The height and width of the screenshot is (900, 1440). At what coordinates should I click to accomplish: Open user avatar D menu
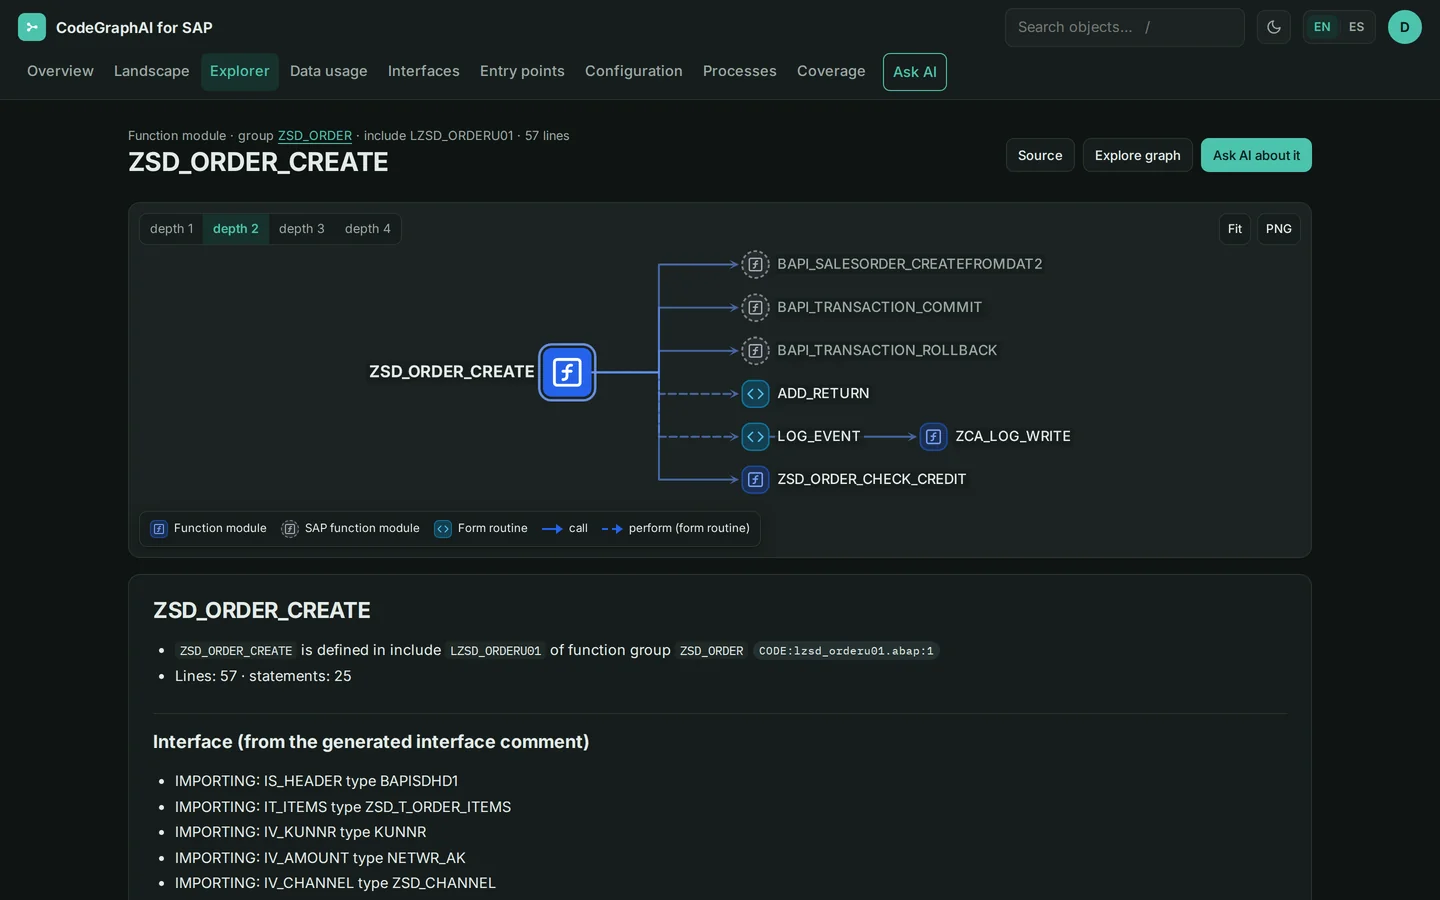(x=1405, y=27)
